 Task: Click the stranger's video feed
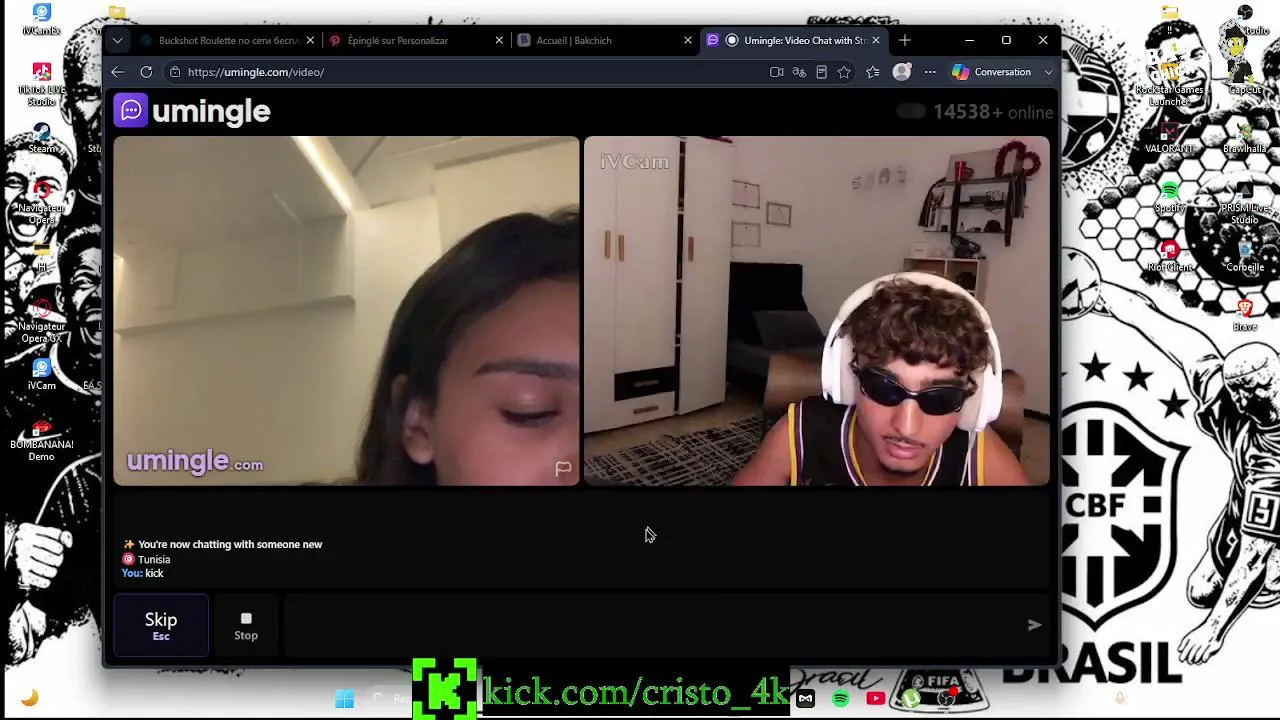tap(346, 311)
